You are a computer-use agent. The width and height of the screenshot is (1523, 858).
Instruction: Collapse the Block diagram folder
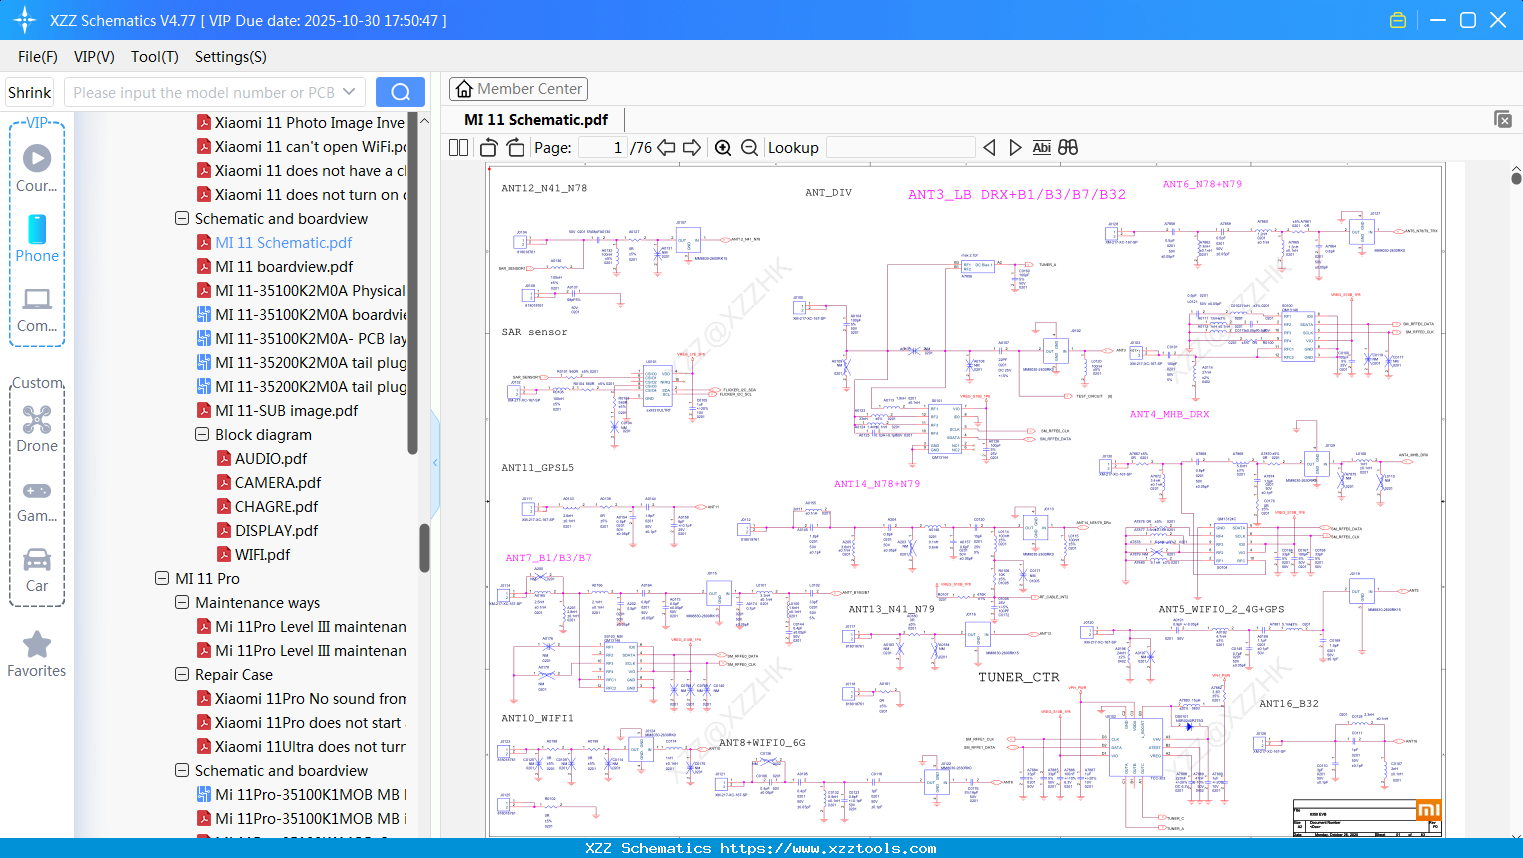tap(202, 435)
